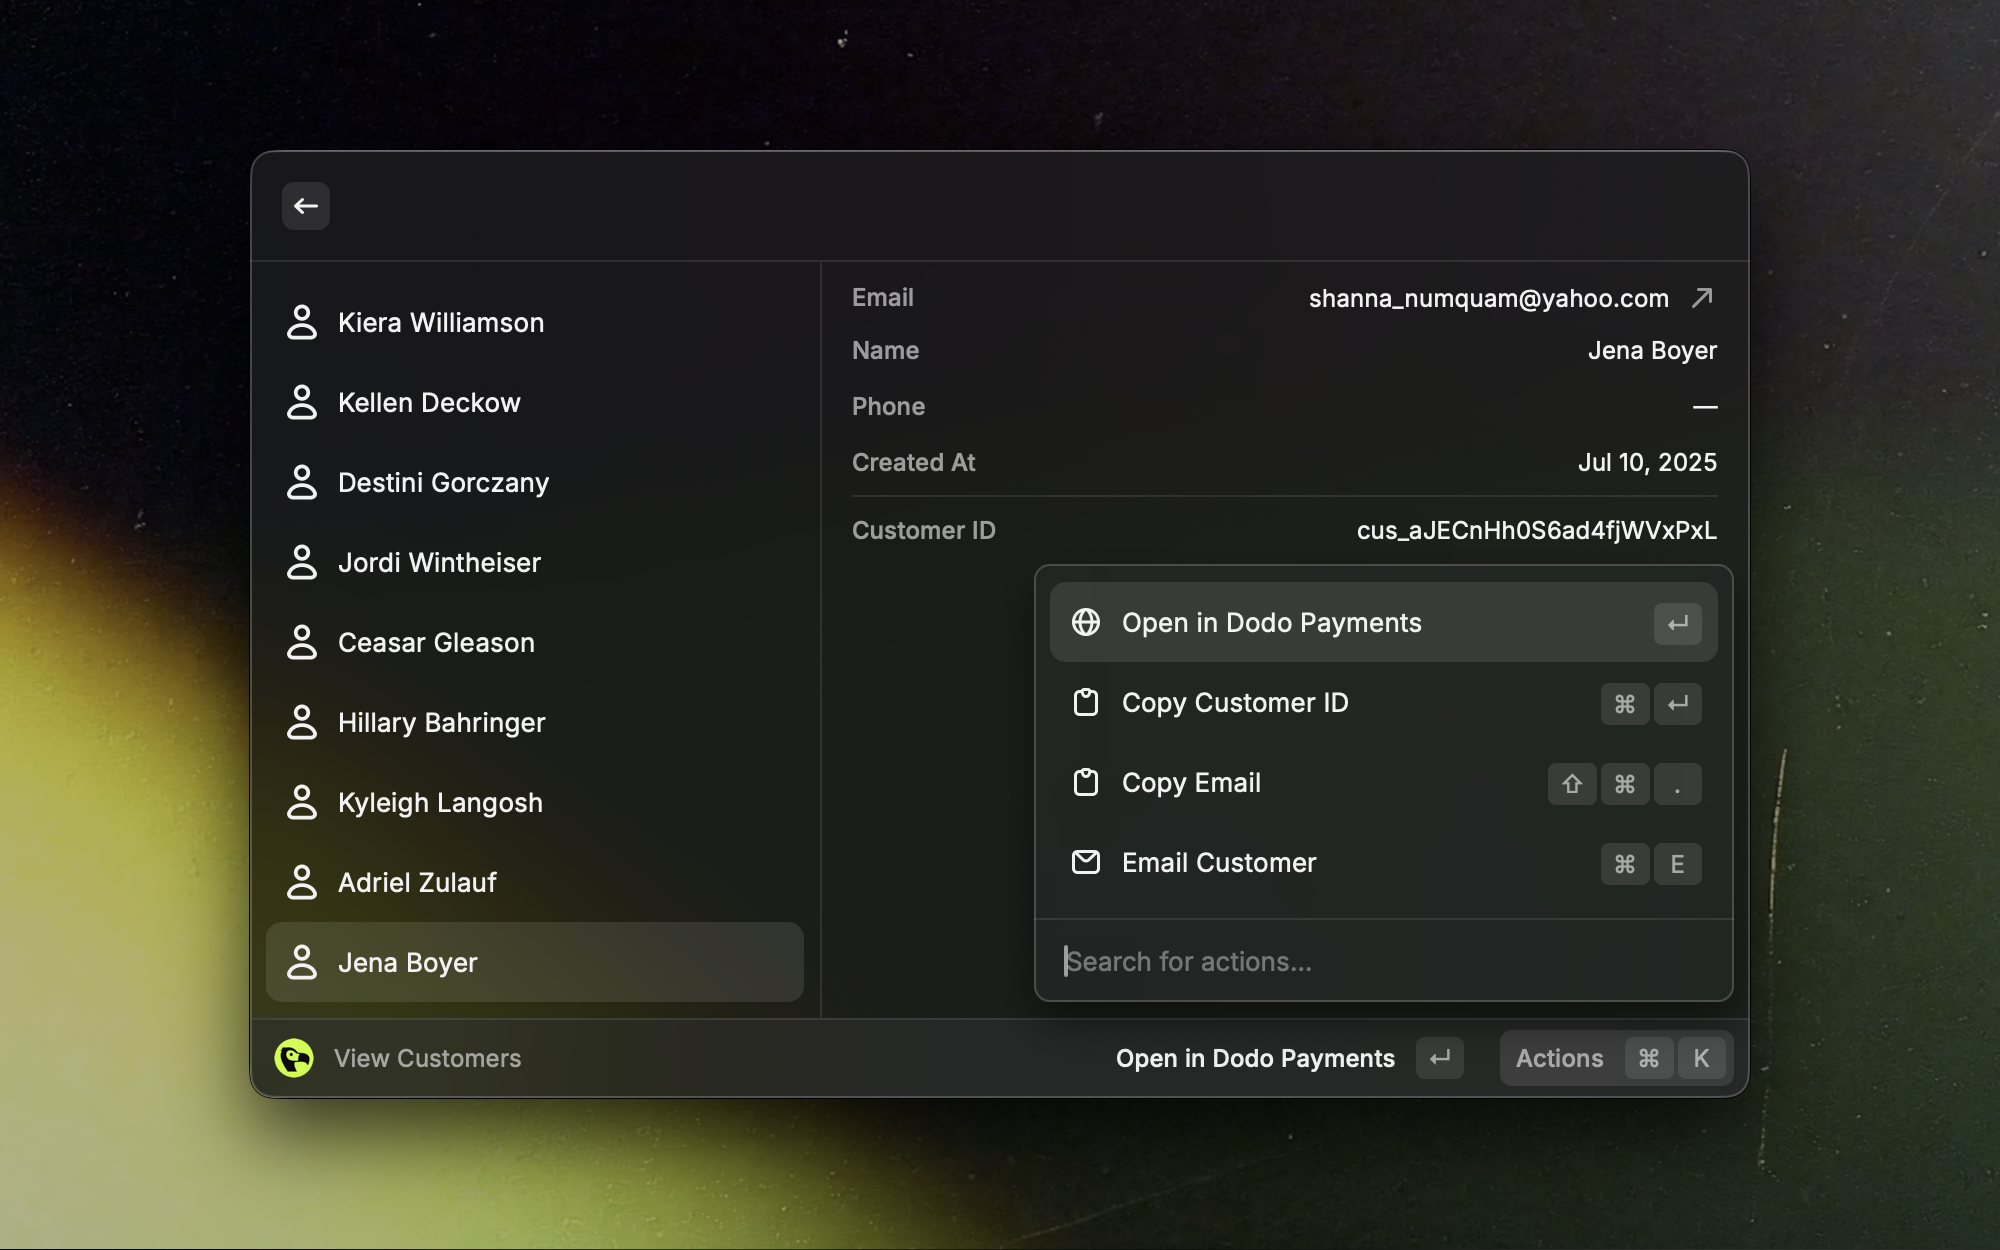Click the envelope icon beside Email Customer
Image resolution: width=2000 pixels, height=1250 pixels.
point(1086,862)
